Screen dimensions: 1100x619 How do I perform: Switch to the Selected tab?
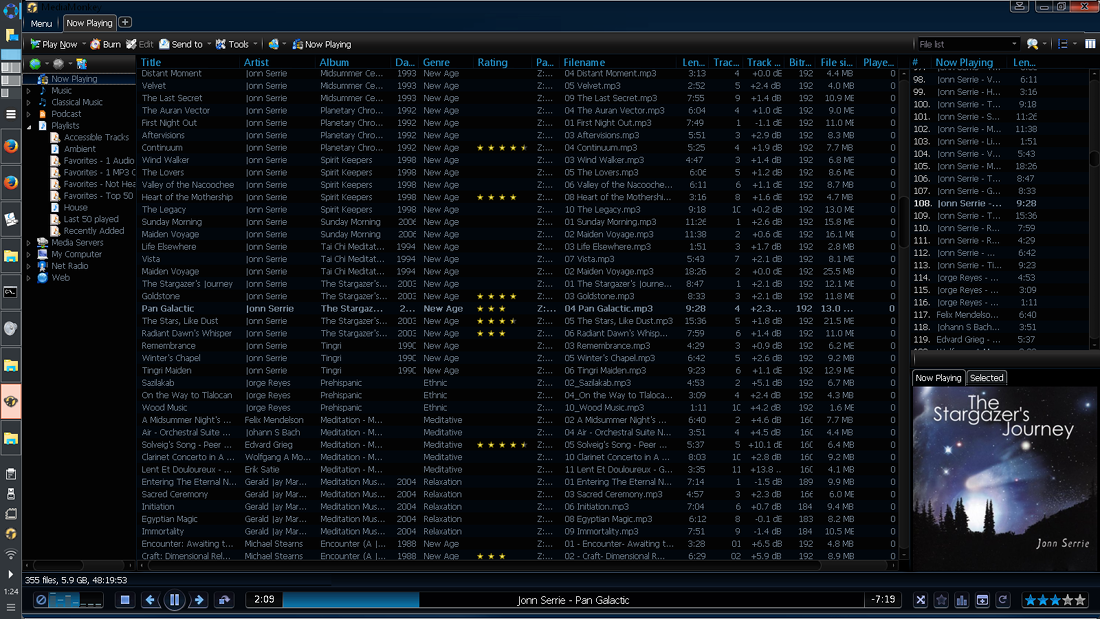986,378
